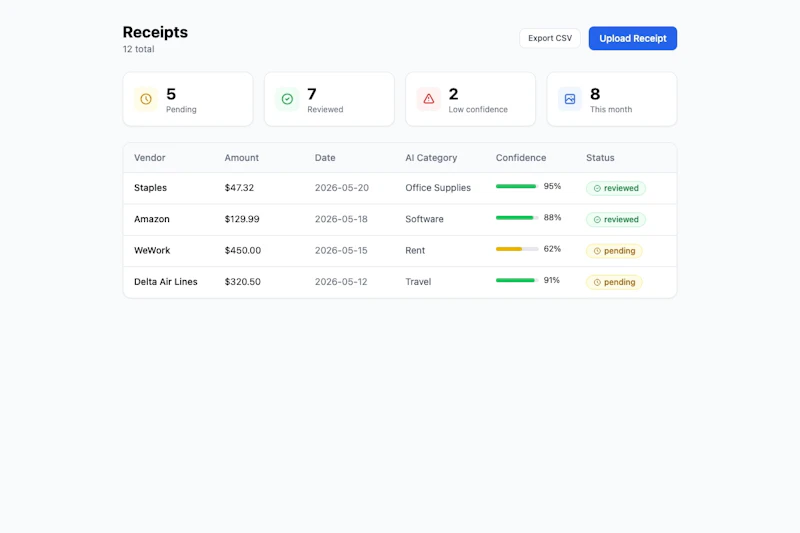Click the $129.99 amount
Screen dimensions: 800x533
click(x=242, y=219)
